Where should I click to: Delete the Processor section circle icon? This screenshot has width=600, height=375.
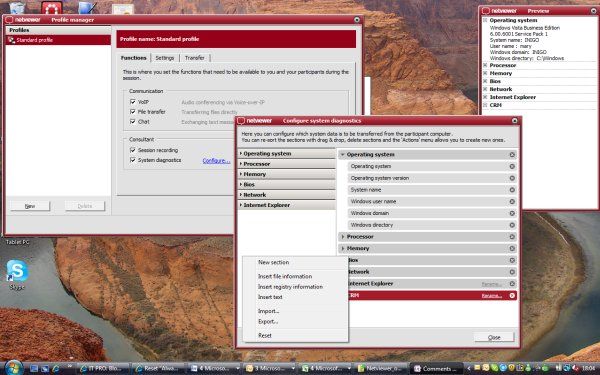tap(512, 237)
